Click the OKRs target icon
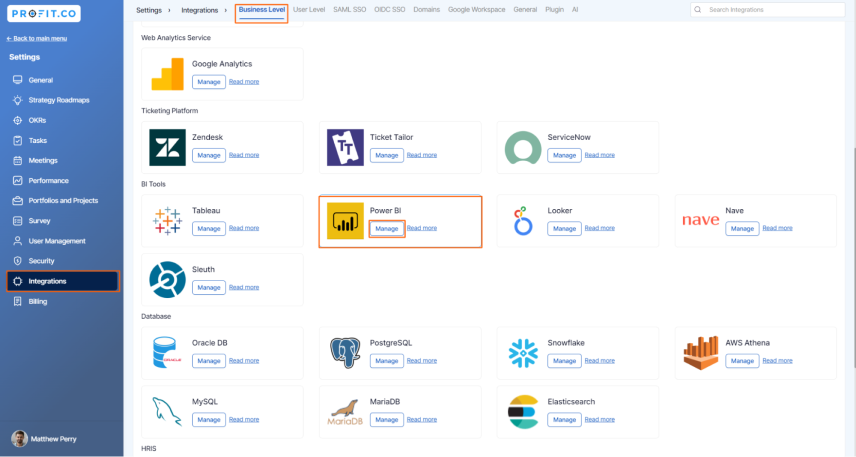Image resolution: width=856 pixels, height=457 pixels. pos(17,120)
